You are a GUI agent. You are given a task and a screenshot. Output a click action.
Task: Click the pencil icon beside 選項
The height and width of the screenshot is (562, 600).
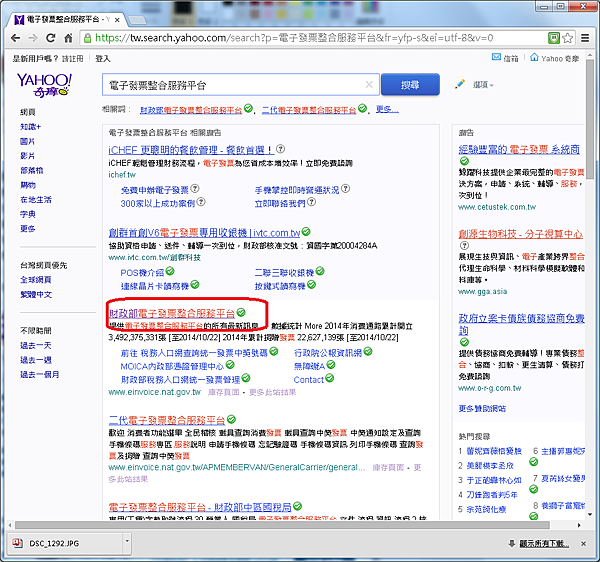[460, 84]
